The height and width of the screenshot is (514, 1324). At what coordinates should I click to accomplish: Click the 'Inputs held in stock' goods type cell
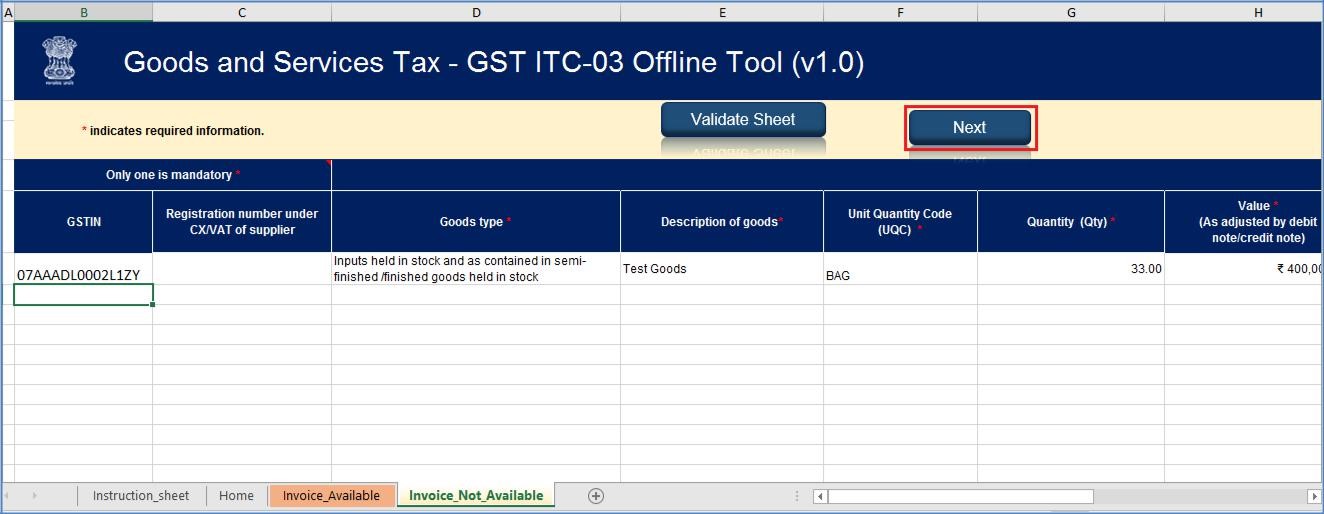coord(476,269)
